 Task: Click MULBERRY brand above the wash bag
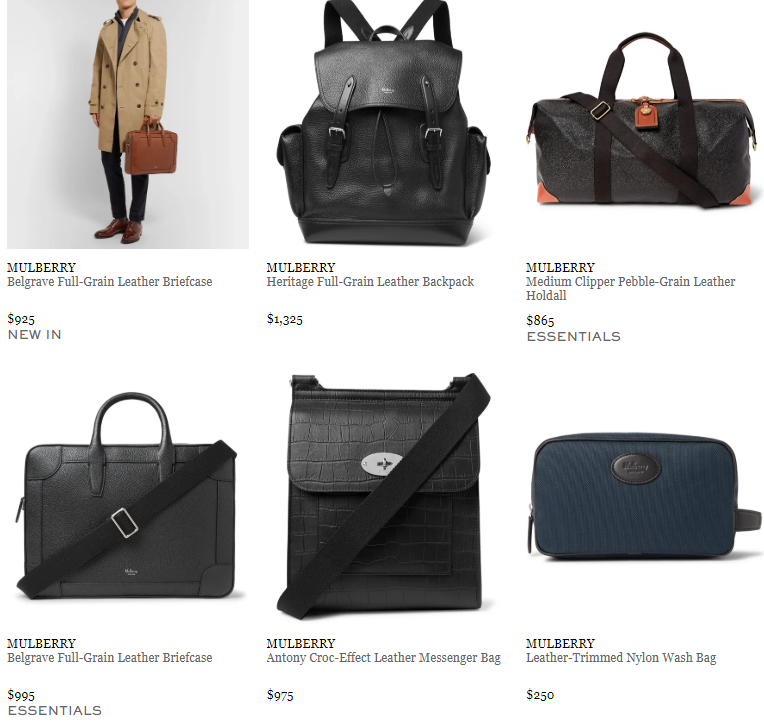[560, 644]
